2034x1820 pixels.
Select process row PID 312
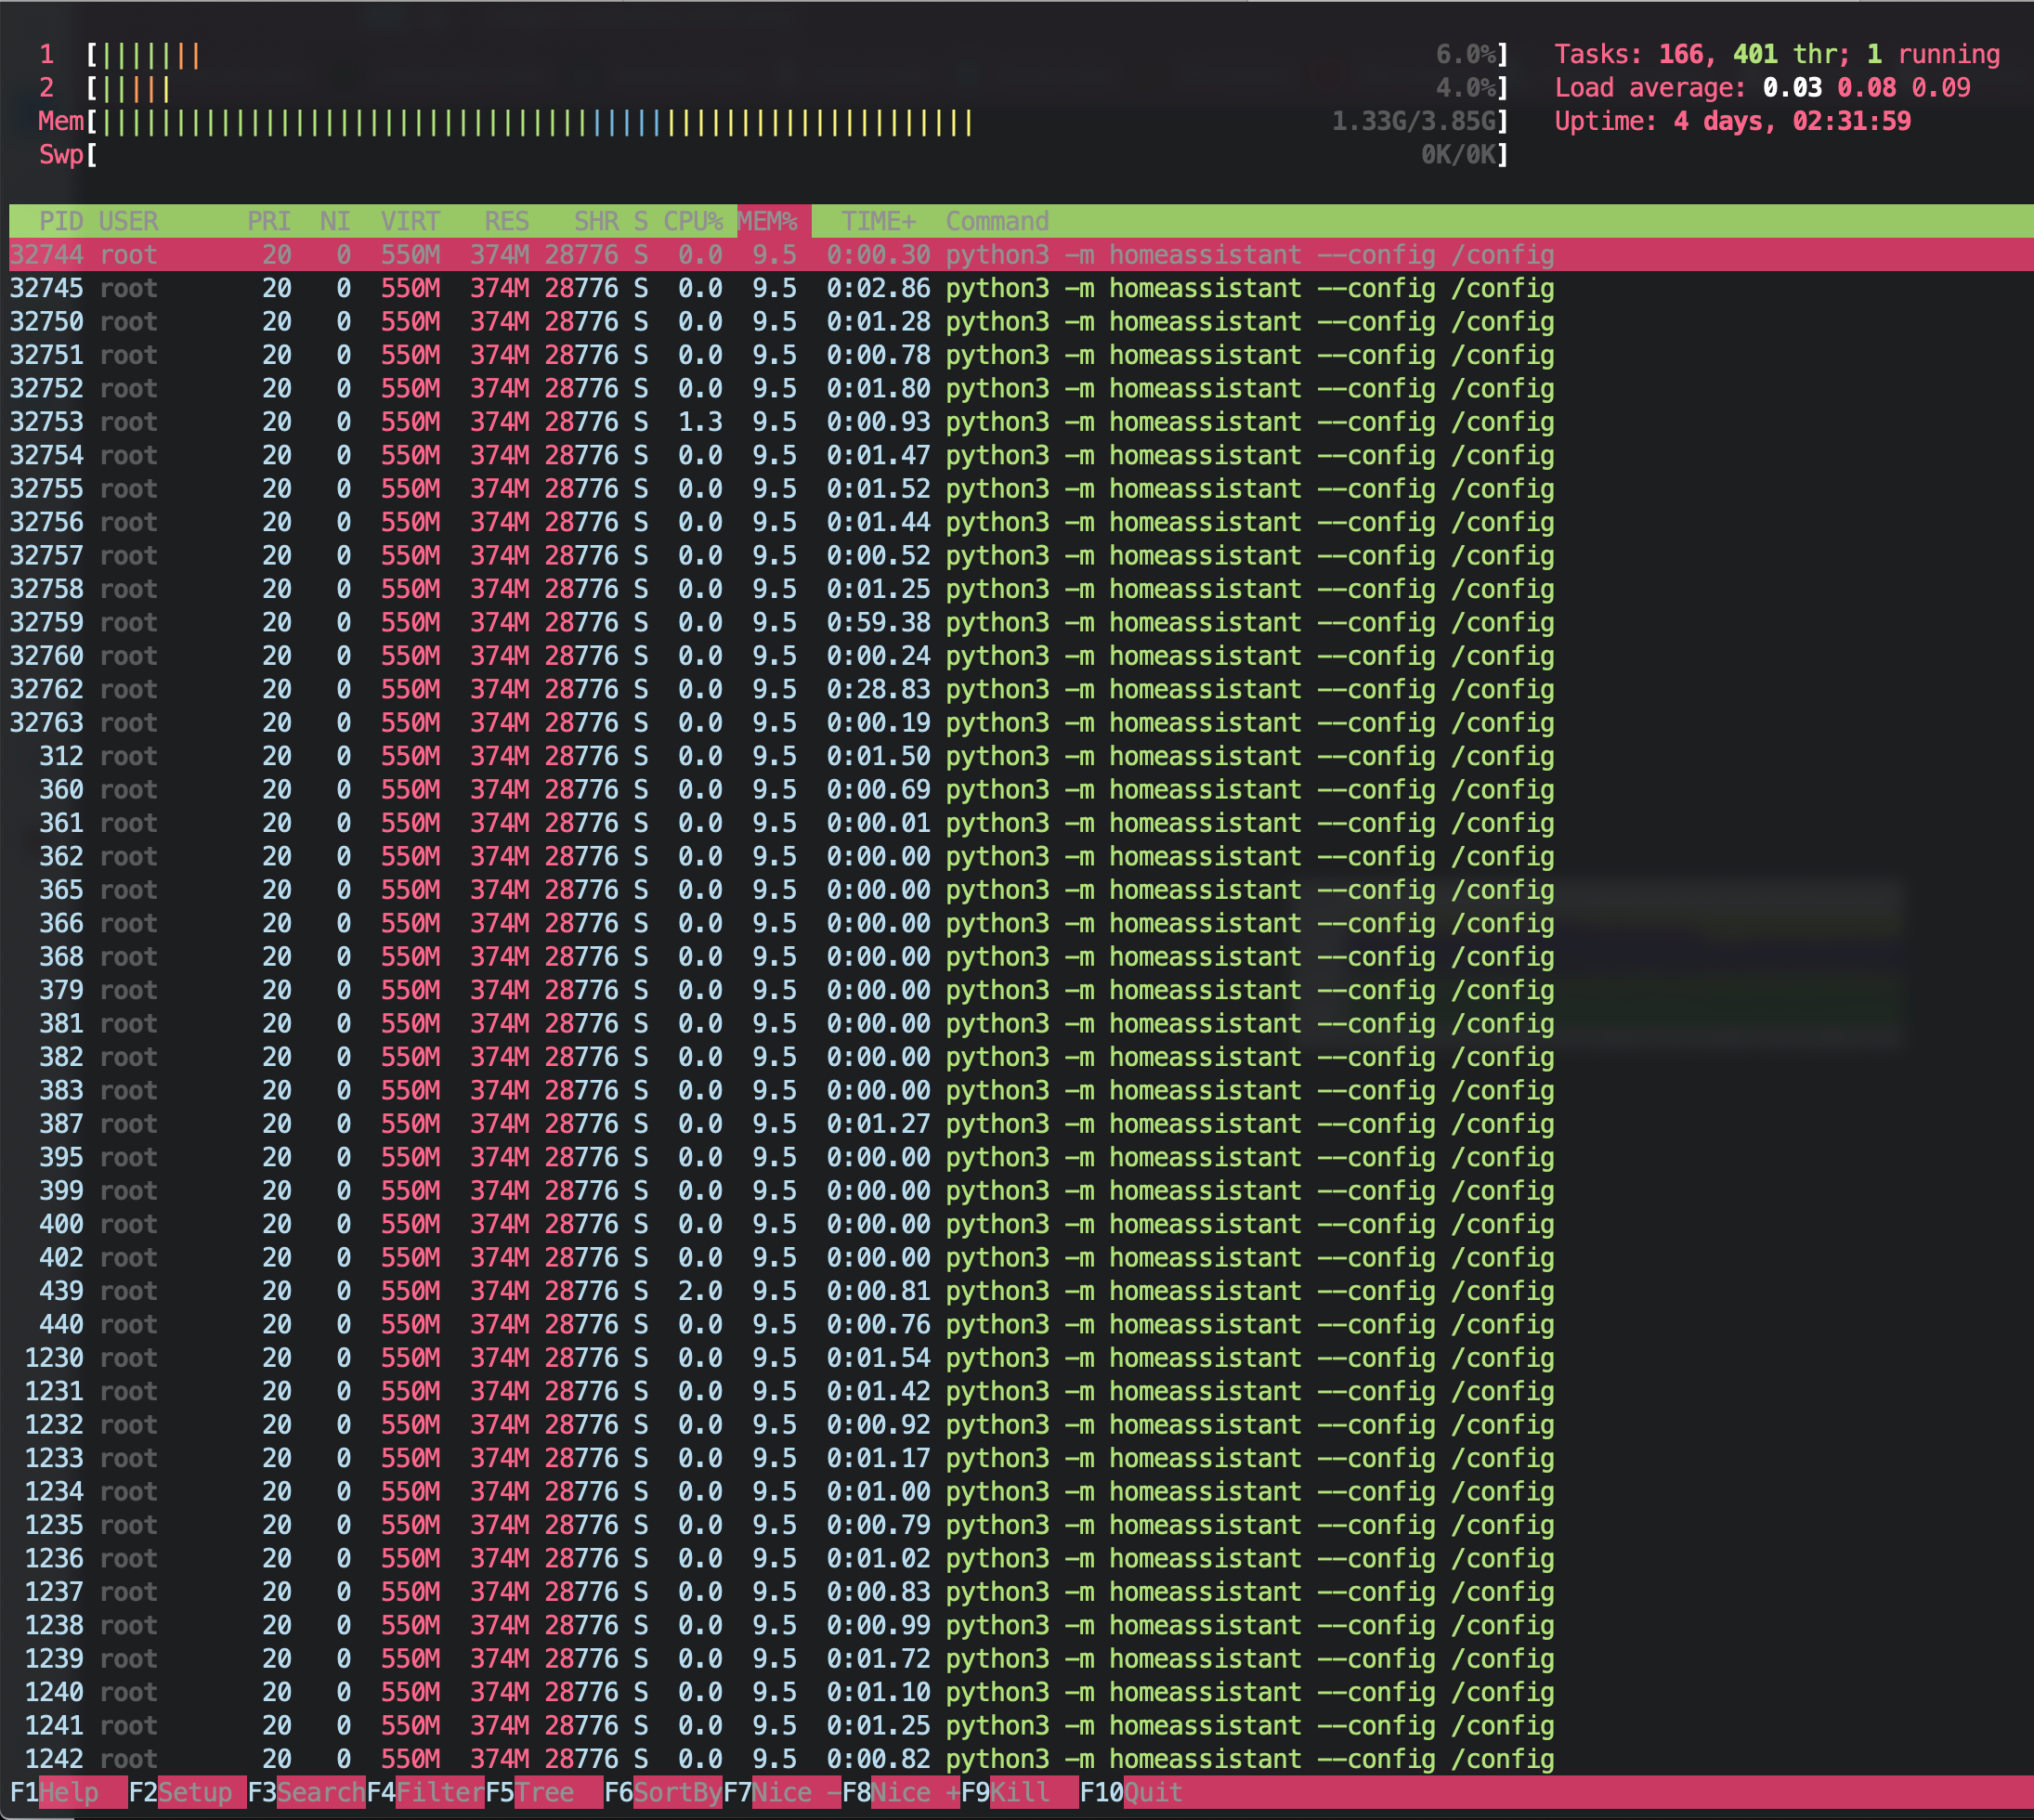tap(1021, 756)
